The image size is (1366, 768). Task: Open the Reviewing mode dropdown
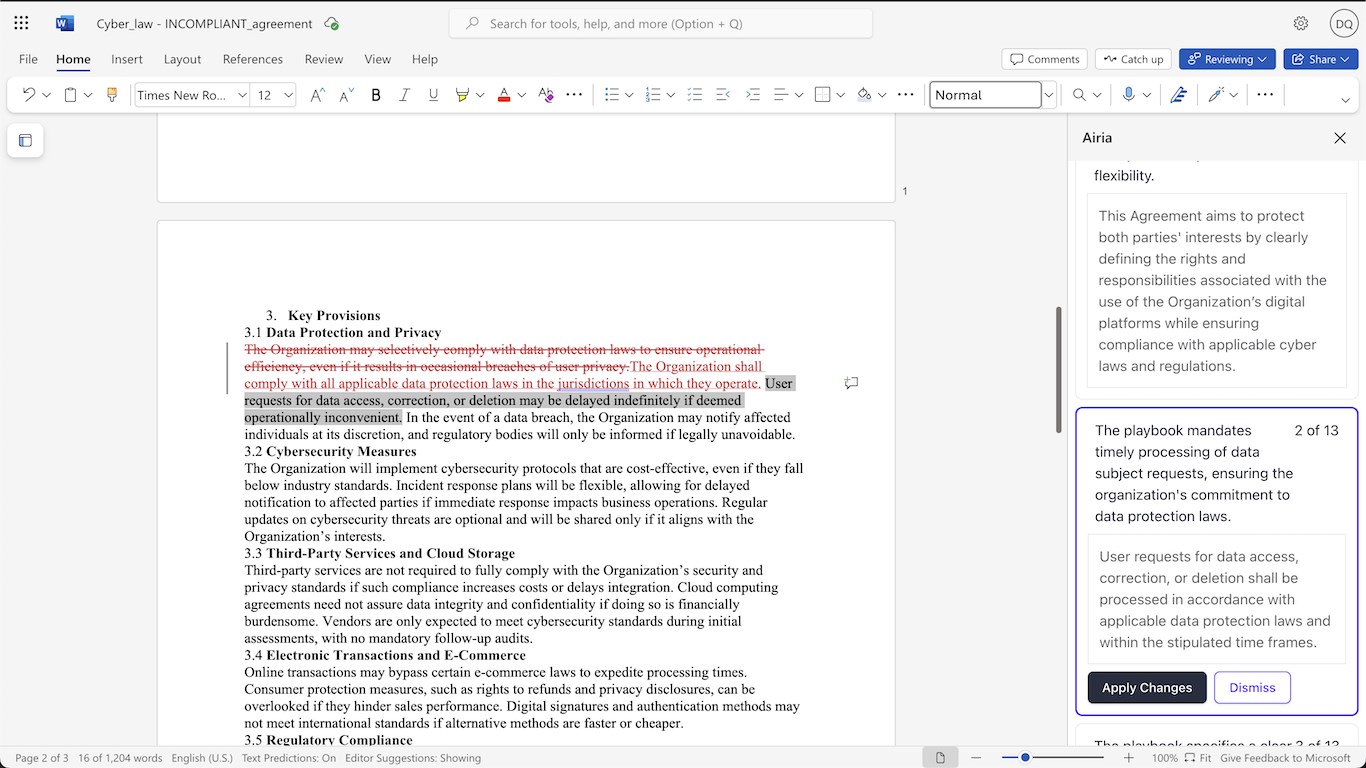[1227, 59]
